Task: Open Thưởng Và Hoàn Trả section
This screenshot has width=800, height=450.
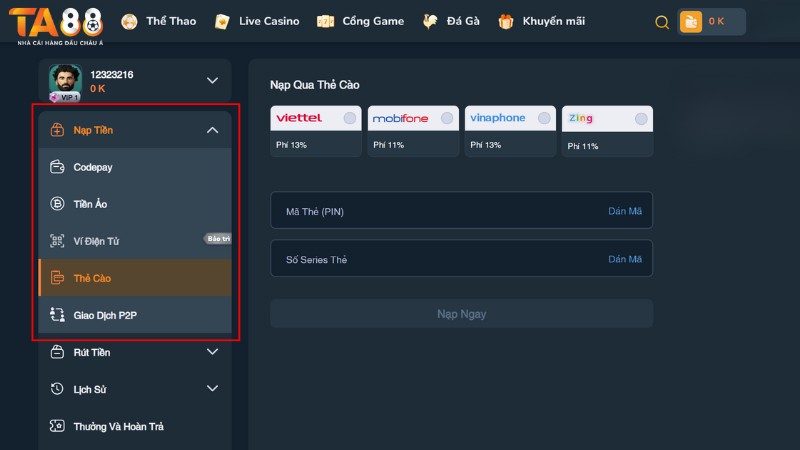Action: pos(135,426)
